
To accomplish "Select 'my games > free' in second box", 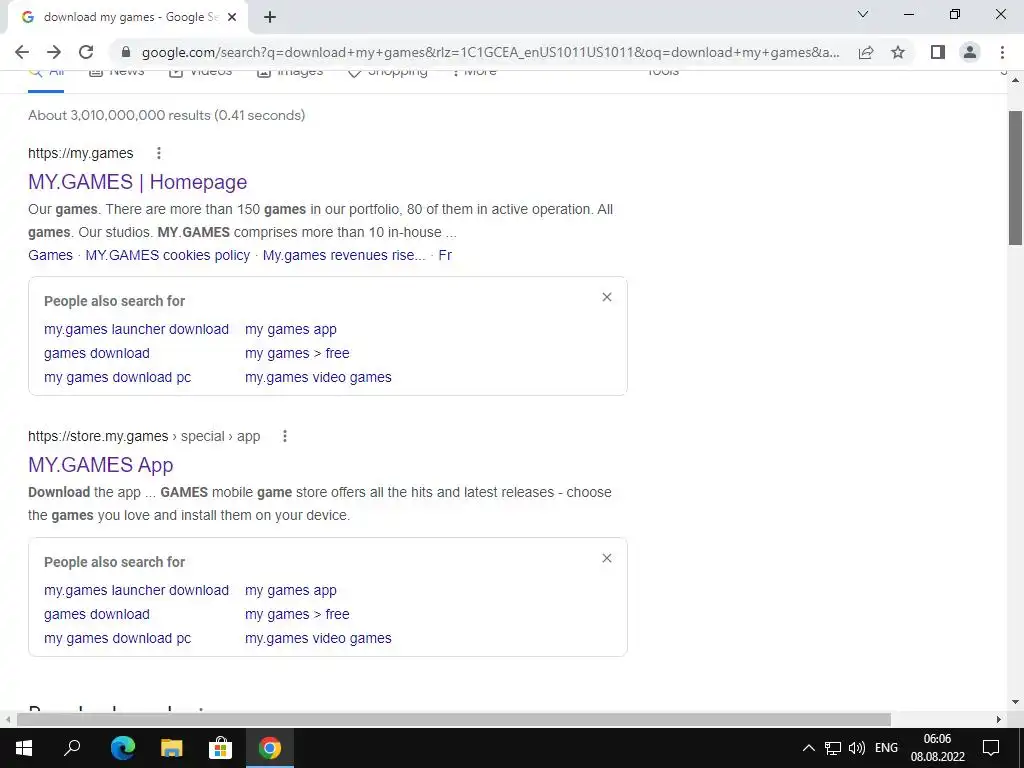I will click(297, 615).
